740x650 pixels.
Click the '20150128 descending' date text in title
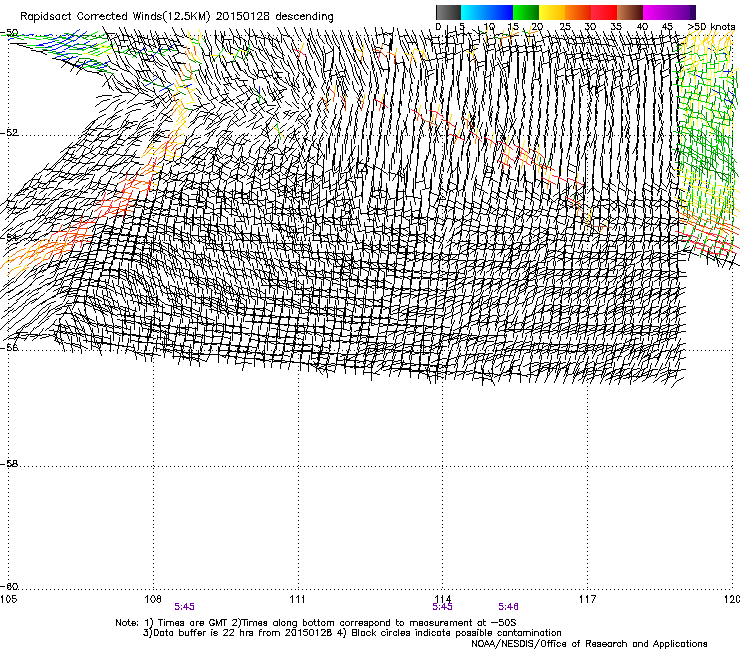click(275, 17)
